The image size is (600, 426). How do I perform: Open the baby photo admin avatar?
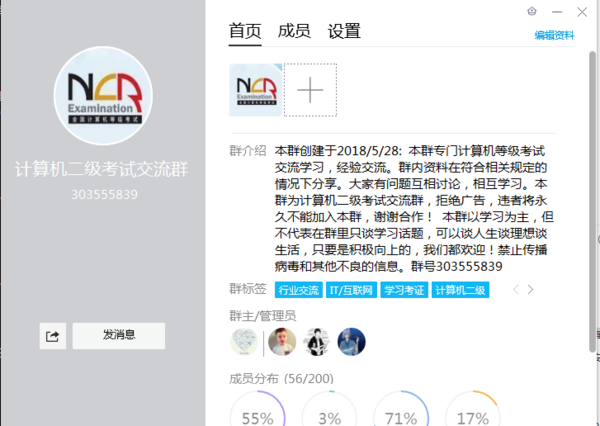(x=282, y=342)
